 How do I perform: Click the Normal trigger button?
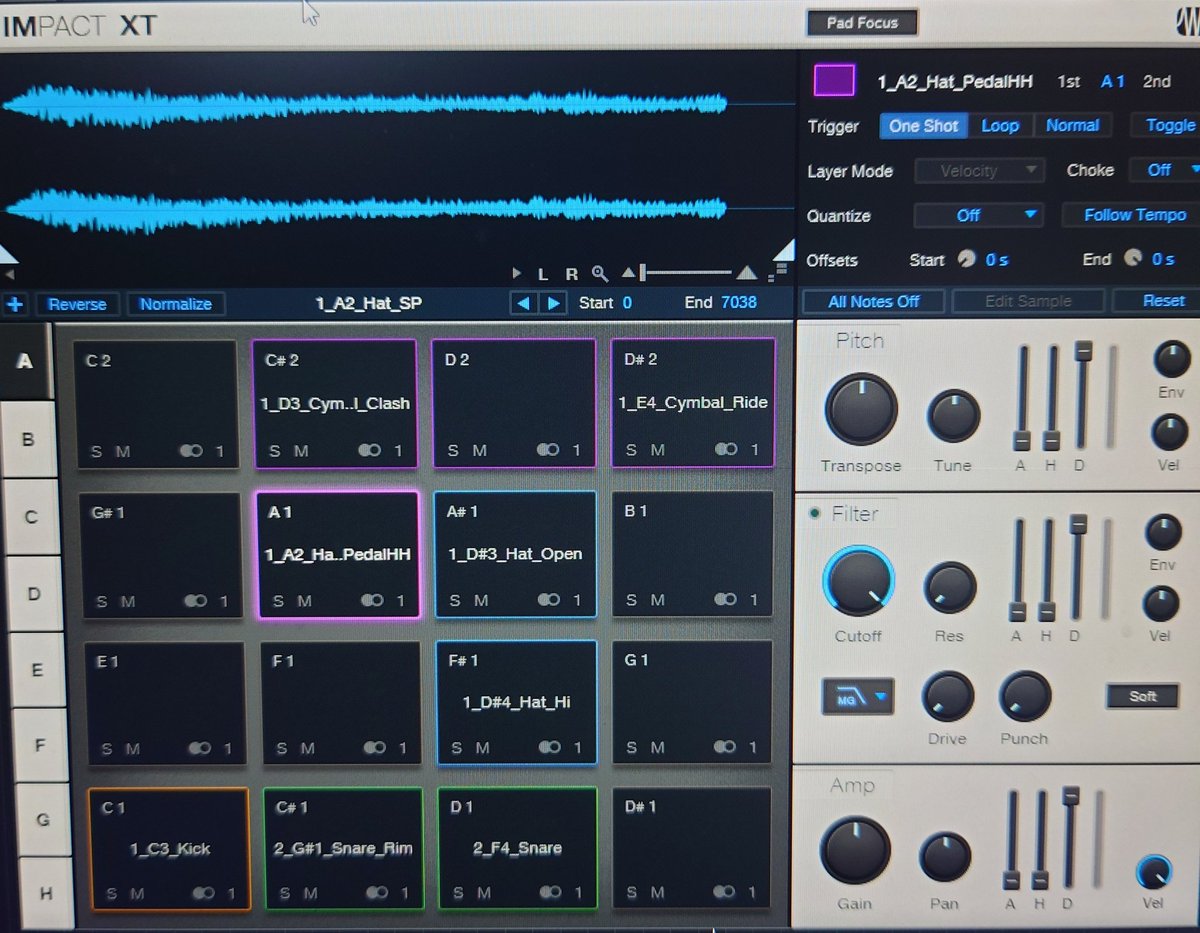pos(1072,126)
